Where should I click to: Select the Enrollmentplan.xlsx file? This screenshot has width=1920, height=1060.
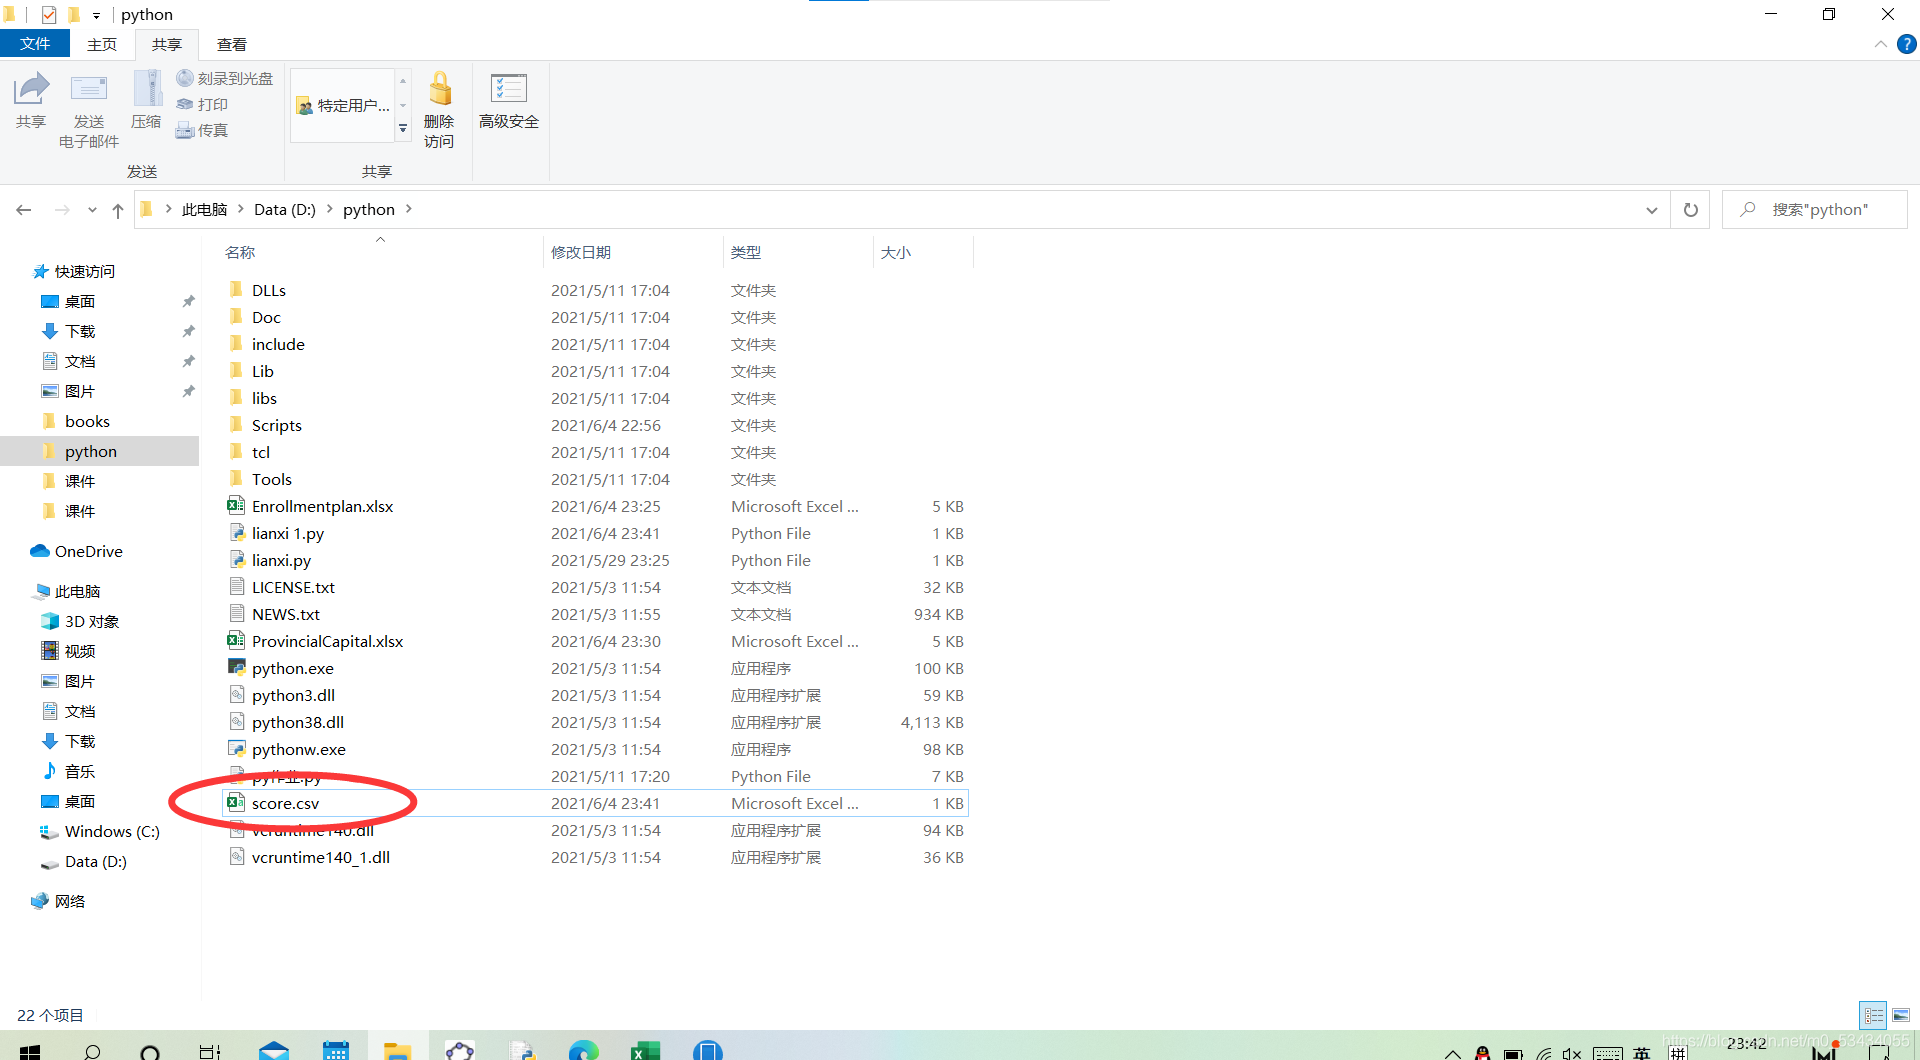[x=596, y=506]
